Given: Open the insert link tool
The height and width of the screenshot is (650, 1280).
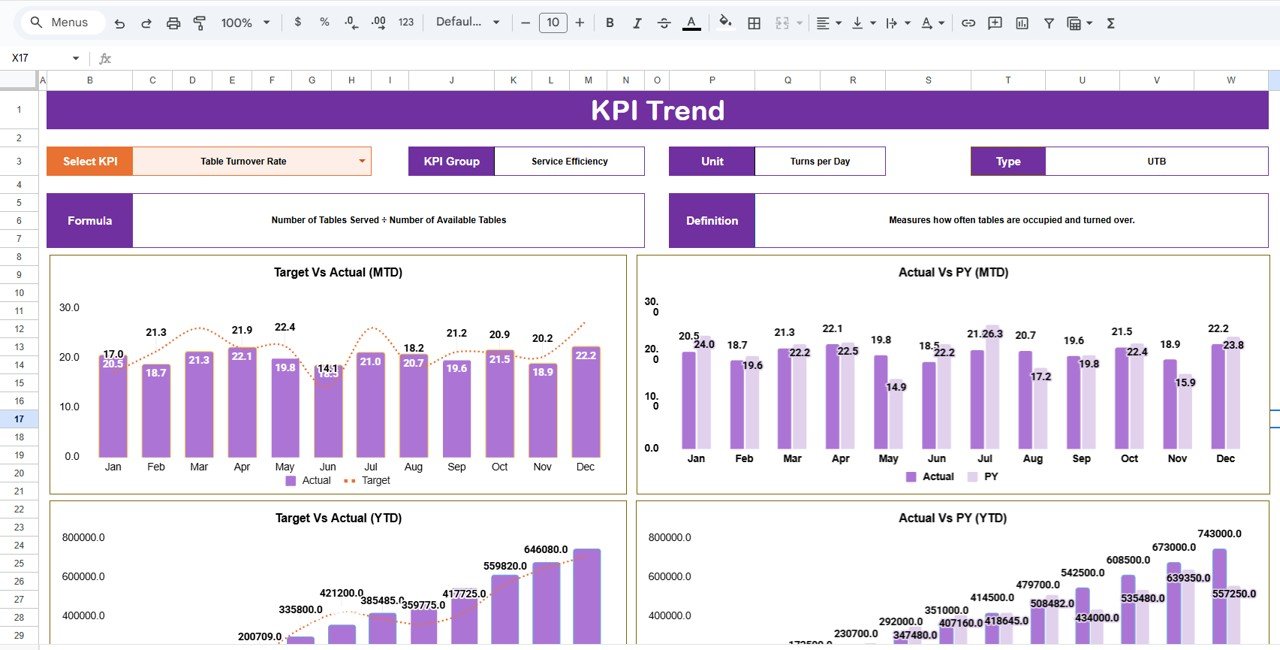Looking at the screenshot, I should click(967, 22).
